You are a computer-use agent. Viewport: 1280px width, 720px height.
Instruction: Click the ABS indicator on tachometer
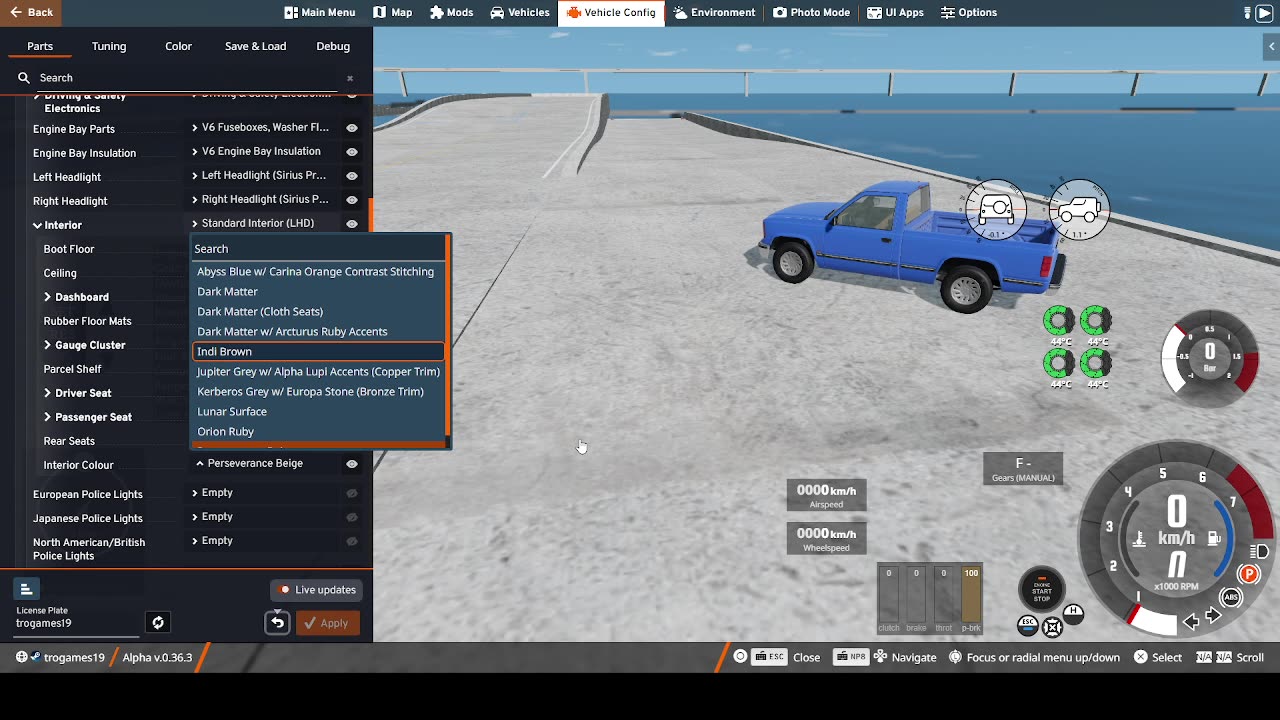pyautogui.click(x=1231, y=597)
